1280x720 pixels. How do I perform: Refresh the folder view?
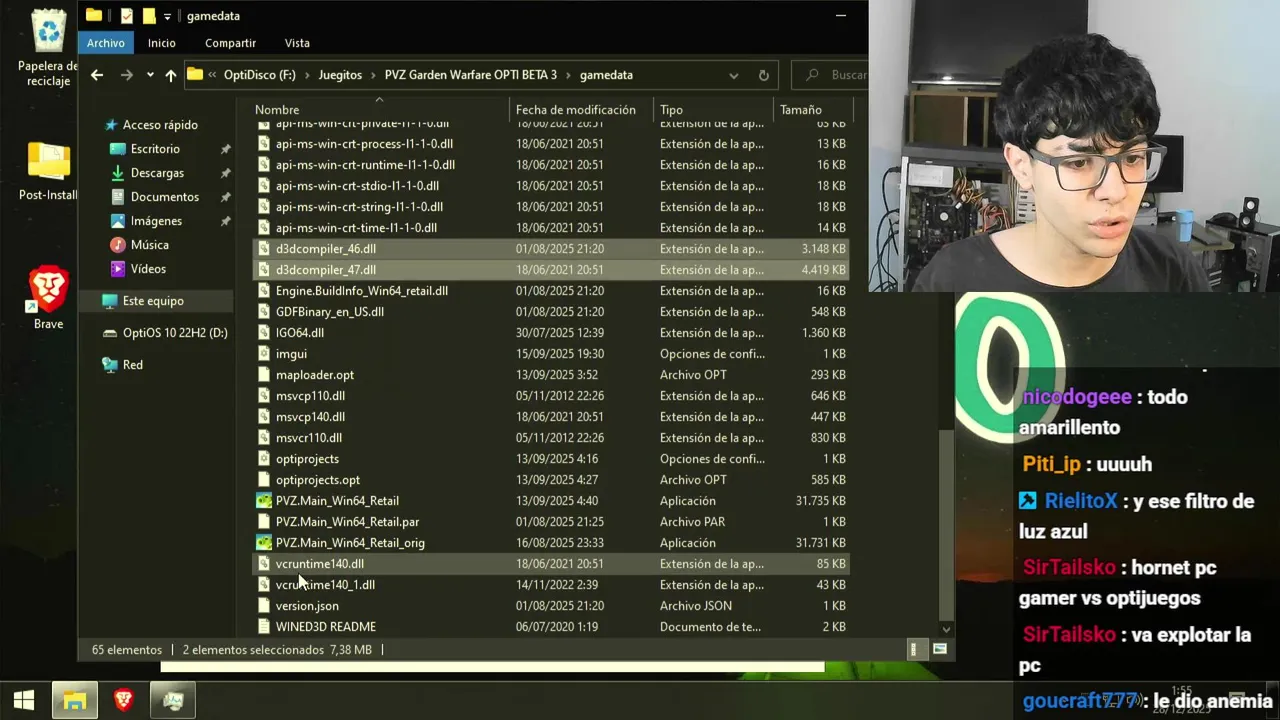pos(763,75)
